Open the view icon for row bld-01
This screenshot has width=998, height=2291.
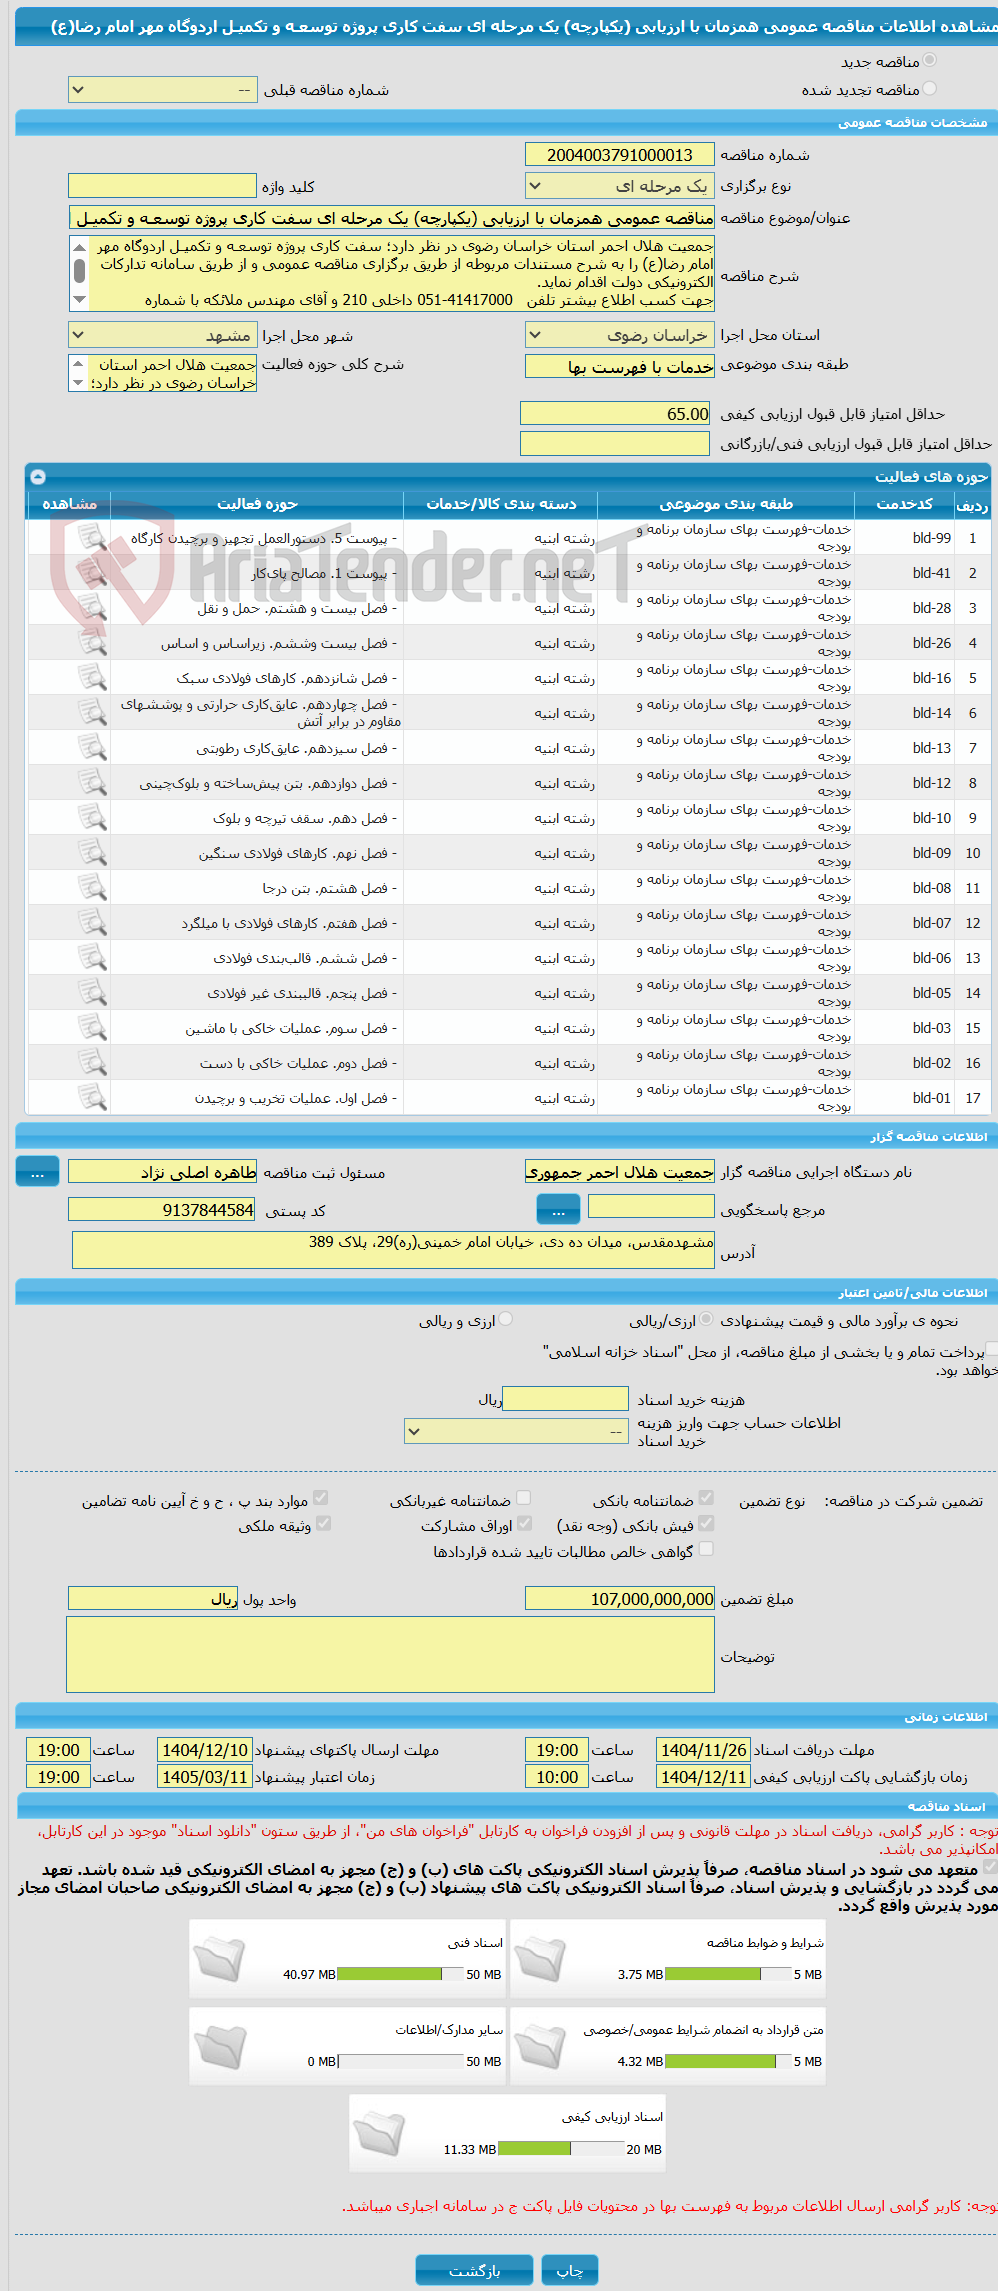click(92, 1098)
